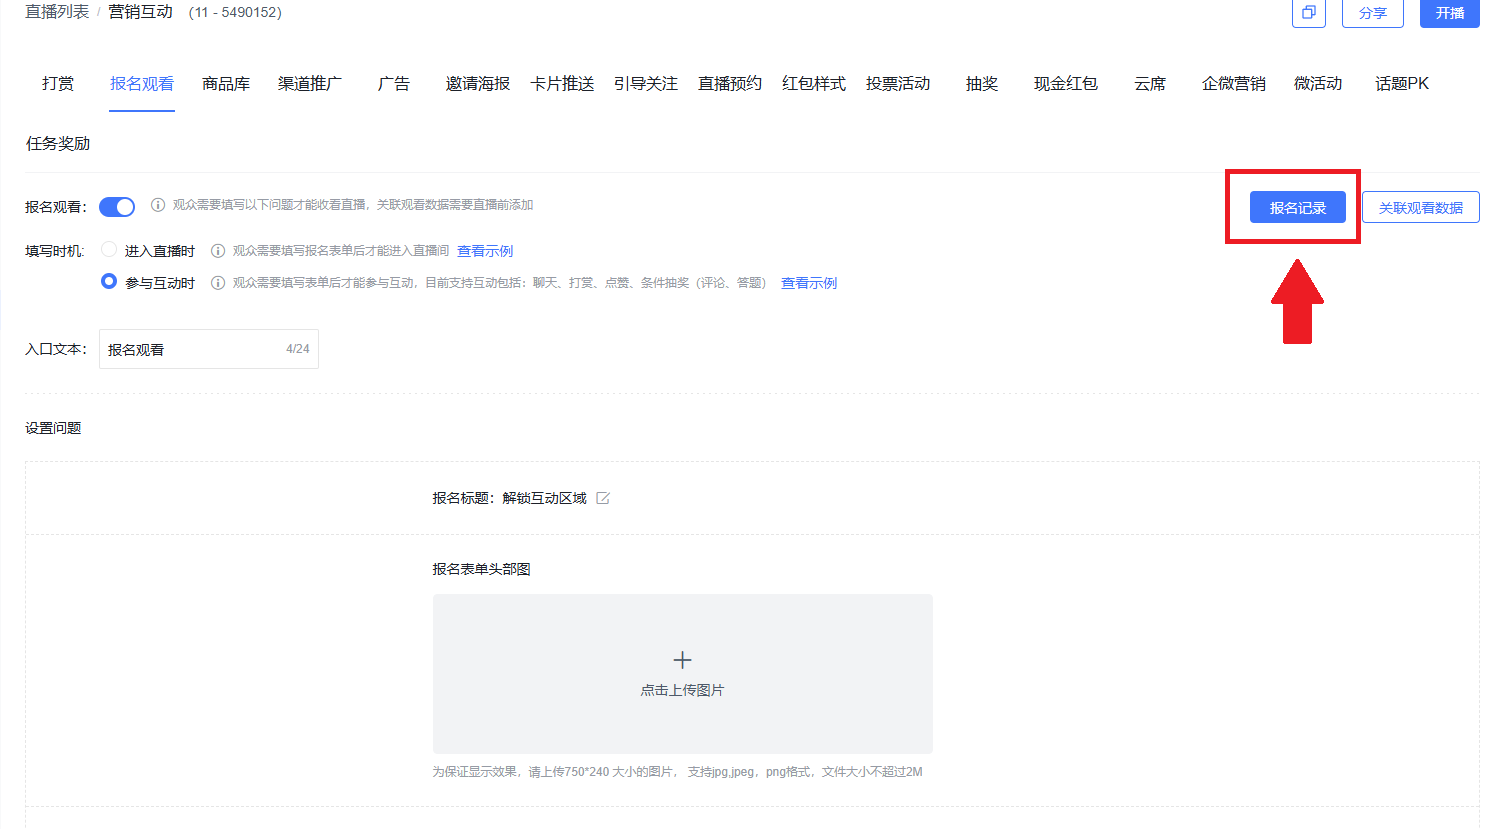Go to the 红包样式 tab
The height and width of the screenshot is (829, 1486).
tap(814, 84)
